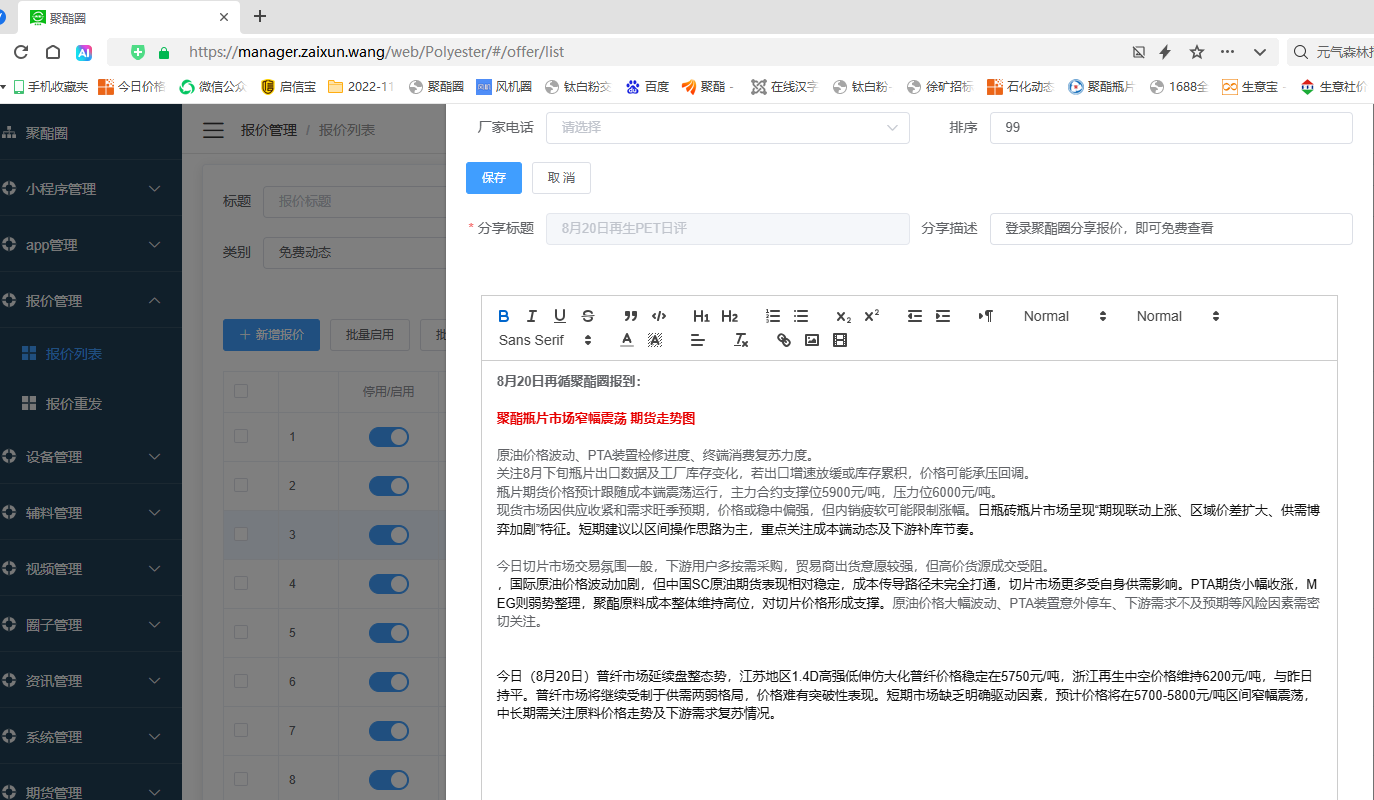1374x800 pixels.
Task: Click the clear formatting icon
Action: (x=741, y=340)
